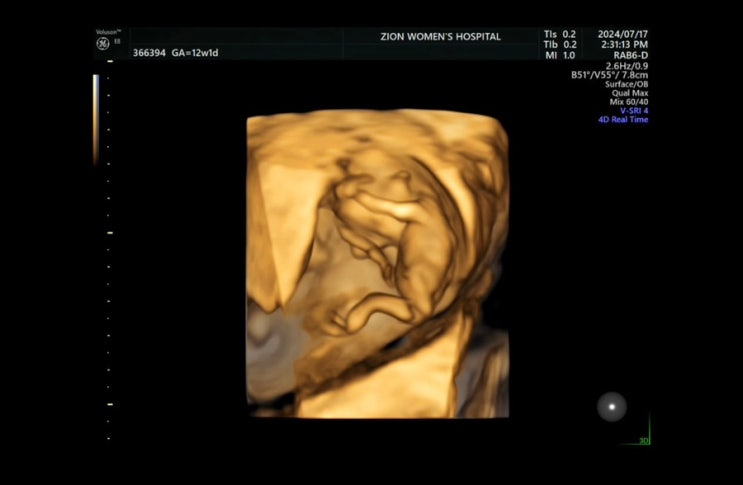Click the time 2:31:13 PM
The width and height of the screenshot is (743, 485).
[625, 45]
